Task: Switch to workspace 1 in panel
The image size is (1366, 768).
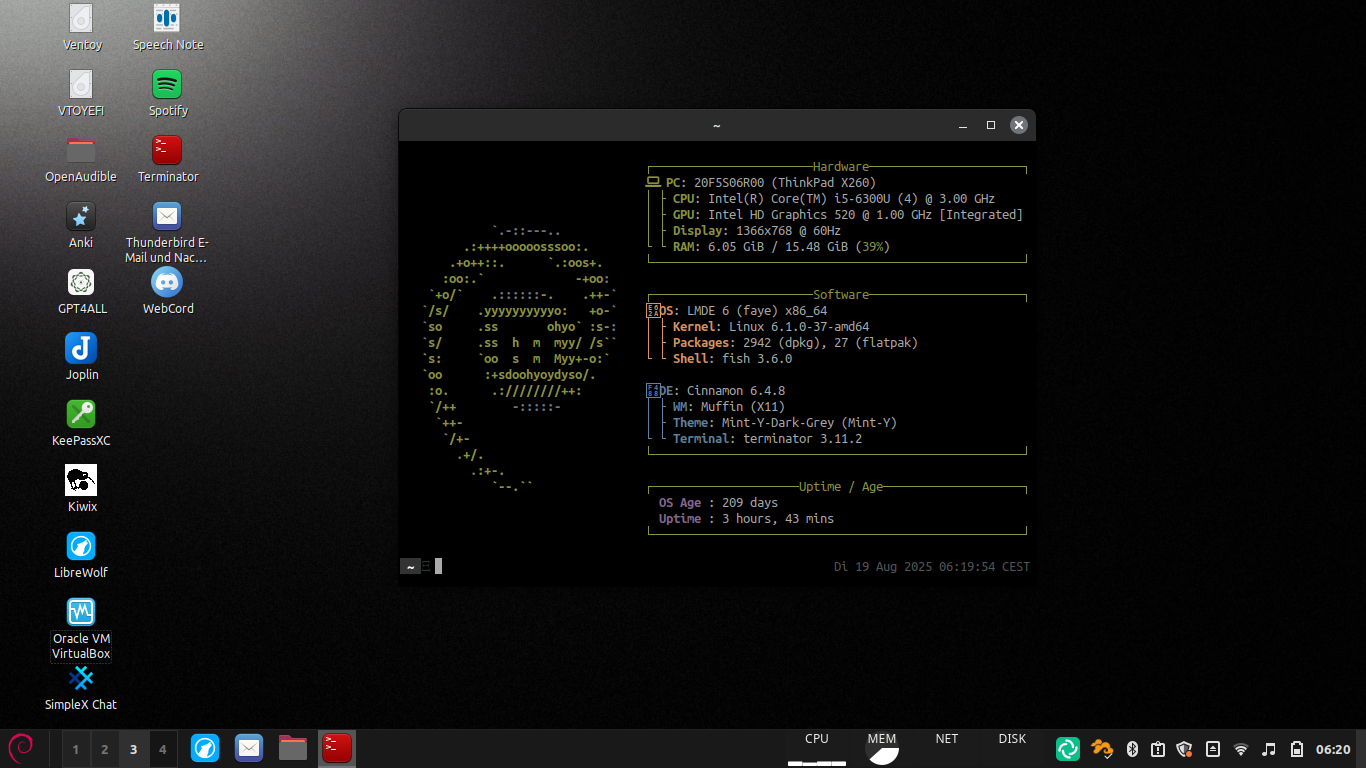Action: (76, 749)
